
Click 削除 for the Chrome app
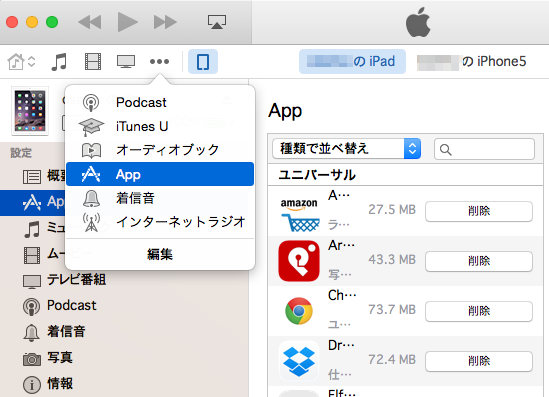[x=479, y=311]
